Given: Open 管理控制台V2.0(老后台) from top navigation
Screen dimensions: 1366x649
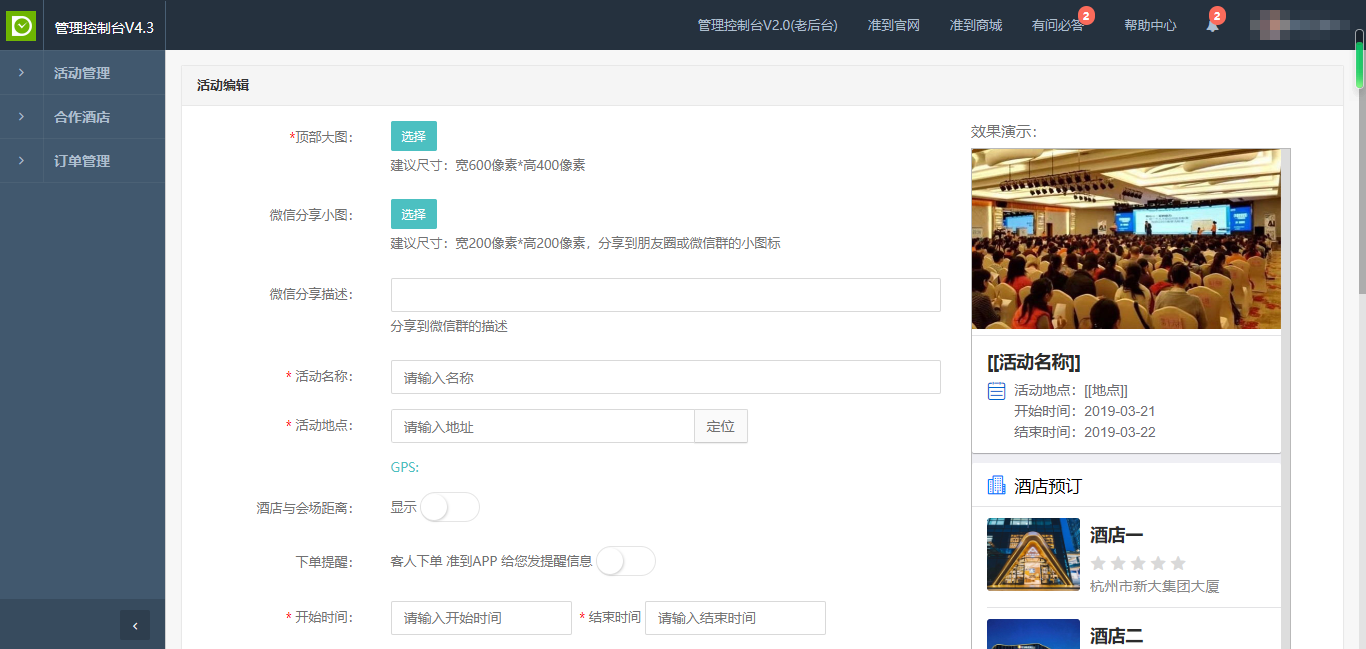Looking at the screenshot, I should [767, 26].
